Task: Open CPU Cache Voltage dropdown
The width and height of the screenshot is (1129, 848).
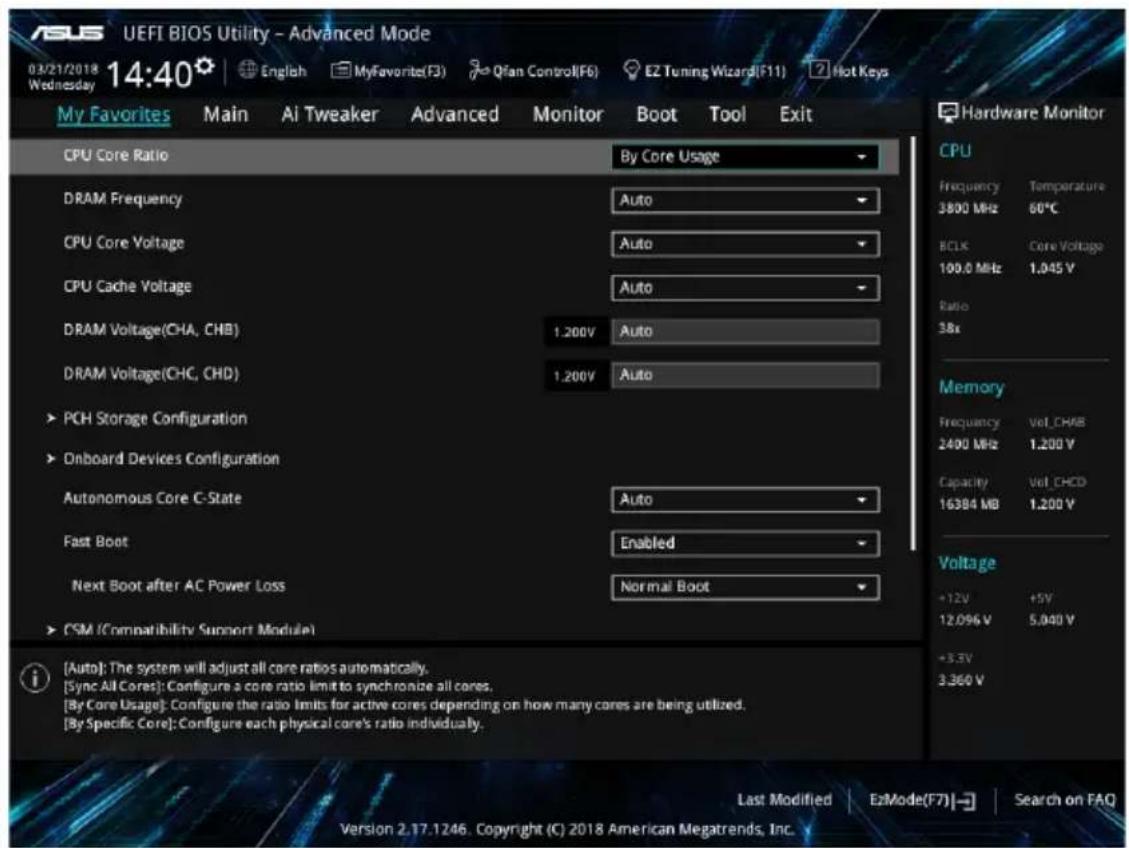Action: click(745, 288)
